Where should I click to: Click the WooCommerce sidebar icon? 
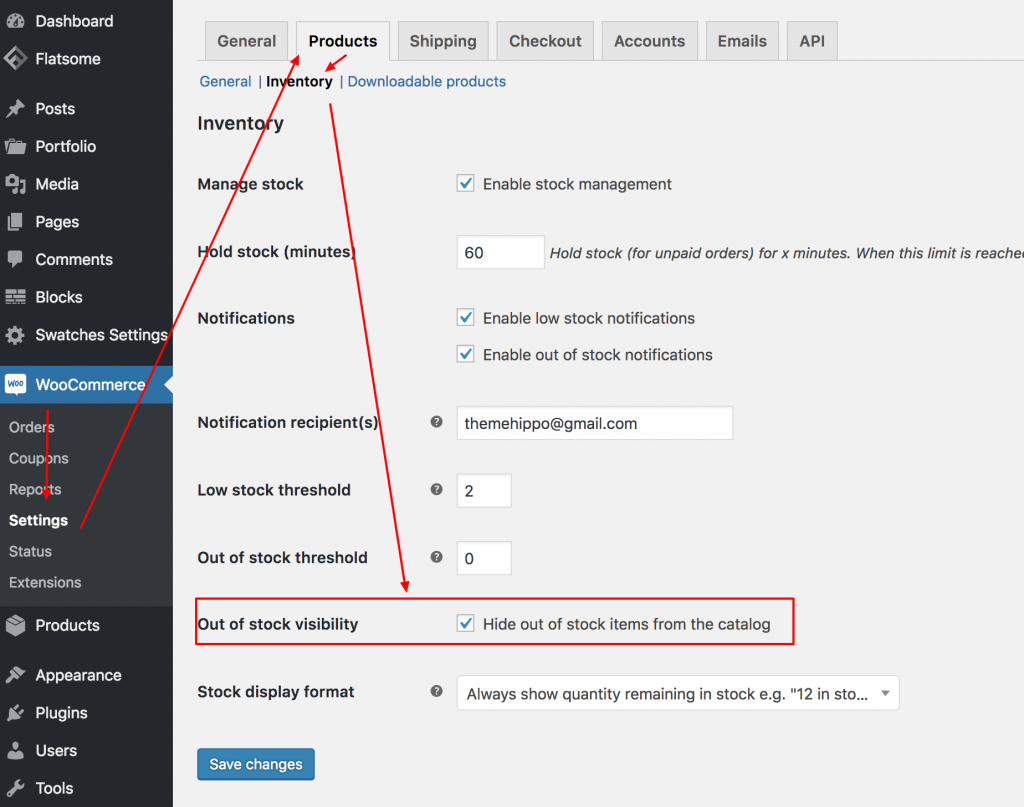(x=17, y=384)
